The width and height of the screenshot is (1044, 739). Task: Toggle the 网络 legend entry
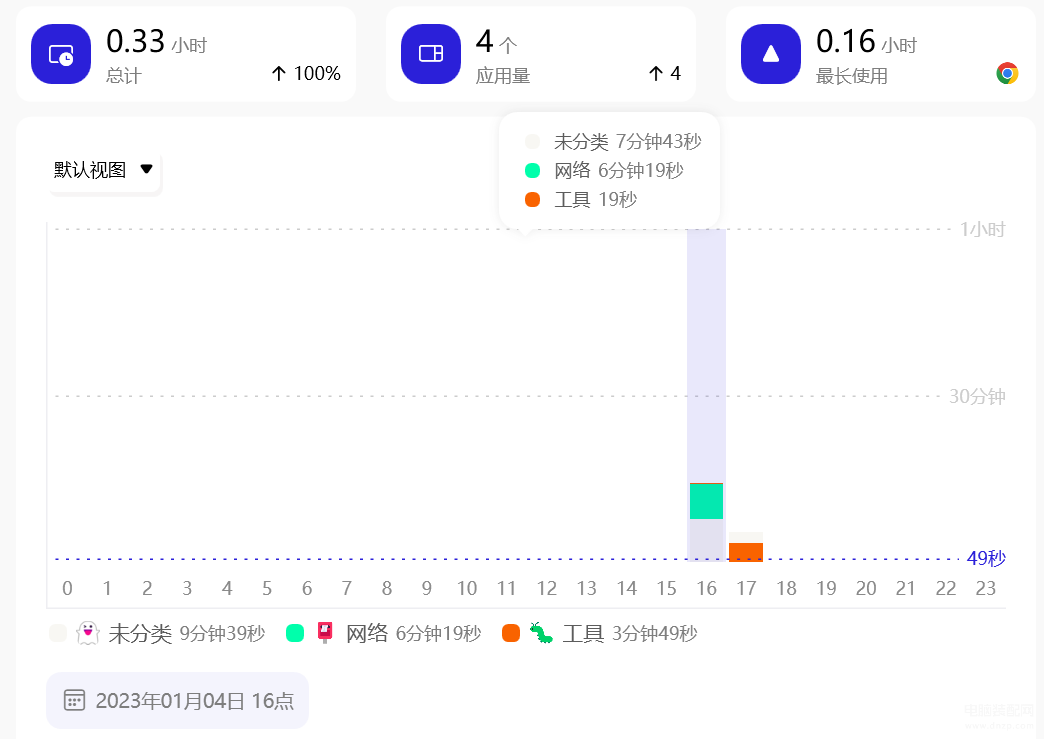(x=384, y=633)
